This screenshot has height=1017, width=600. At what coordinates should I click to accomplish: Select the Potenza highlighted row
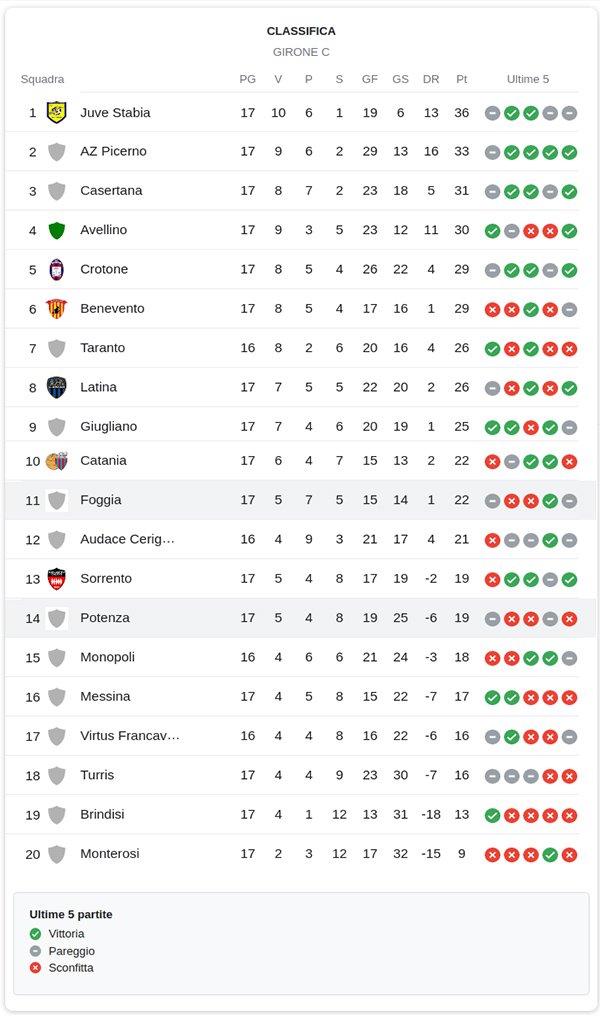coord(300,618)
